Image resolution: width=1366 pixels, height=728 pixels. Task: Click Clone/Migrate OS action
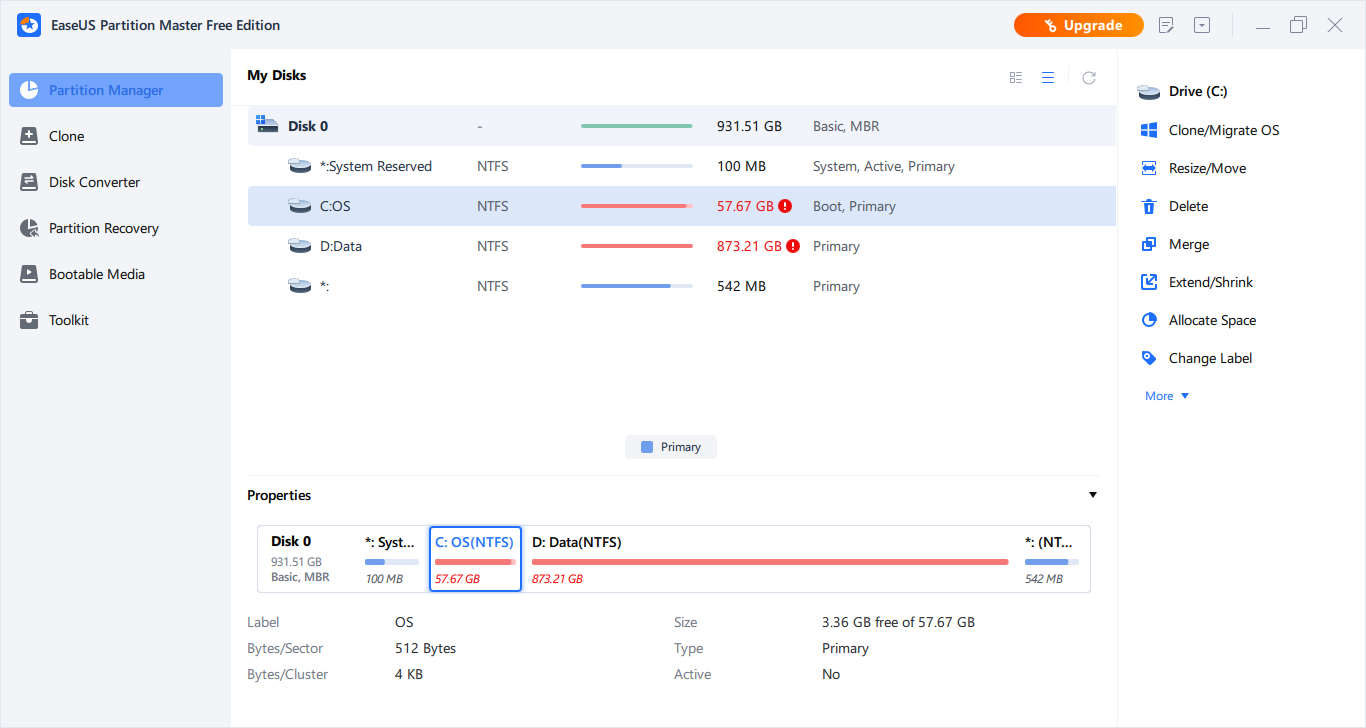coord(1224,130)
